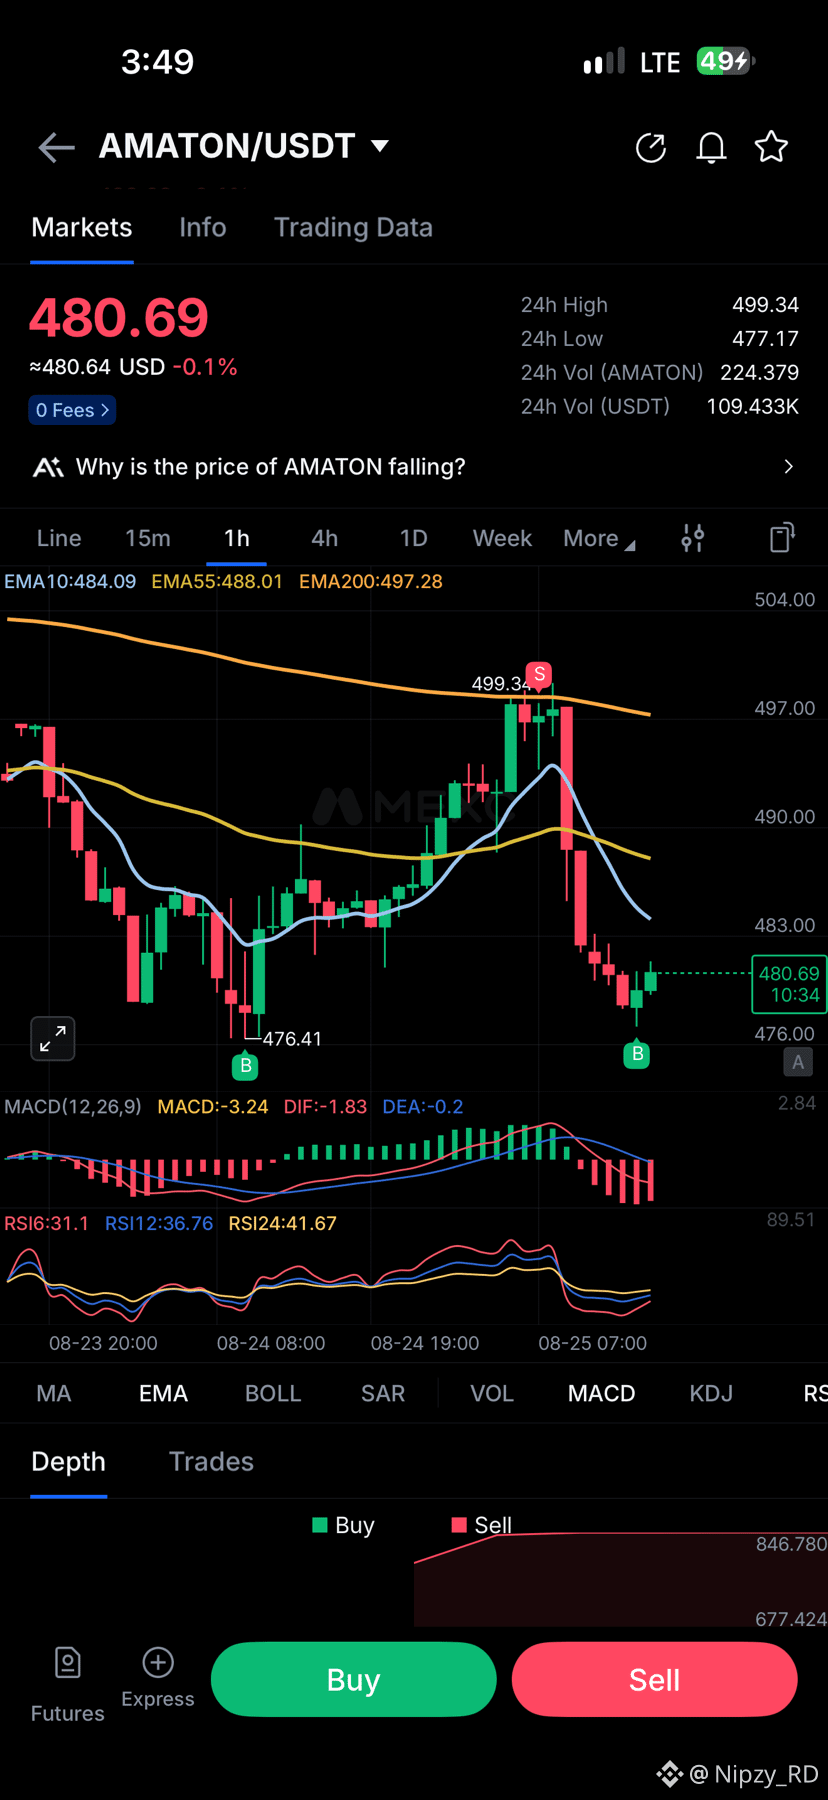This screenshot has width=828, height=1800.
Task: Tap the red Sell legend swatch
Action: (459, 1525)
